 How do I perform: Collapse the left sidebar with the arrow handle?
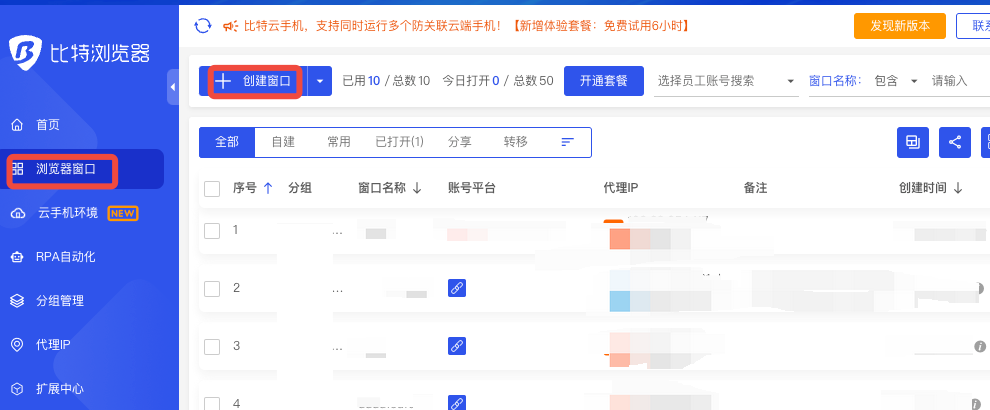172,88
